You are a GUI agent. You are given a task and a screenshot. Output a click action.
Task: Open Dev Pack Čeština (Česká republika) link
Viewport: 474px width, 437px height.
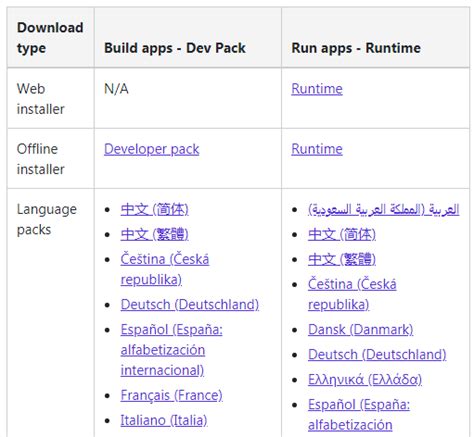click(165, 269)
